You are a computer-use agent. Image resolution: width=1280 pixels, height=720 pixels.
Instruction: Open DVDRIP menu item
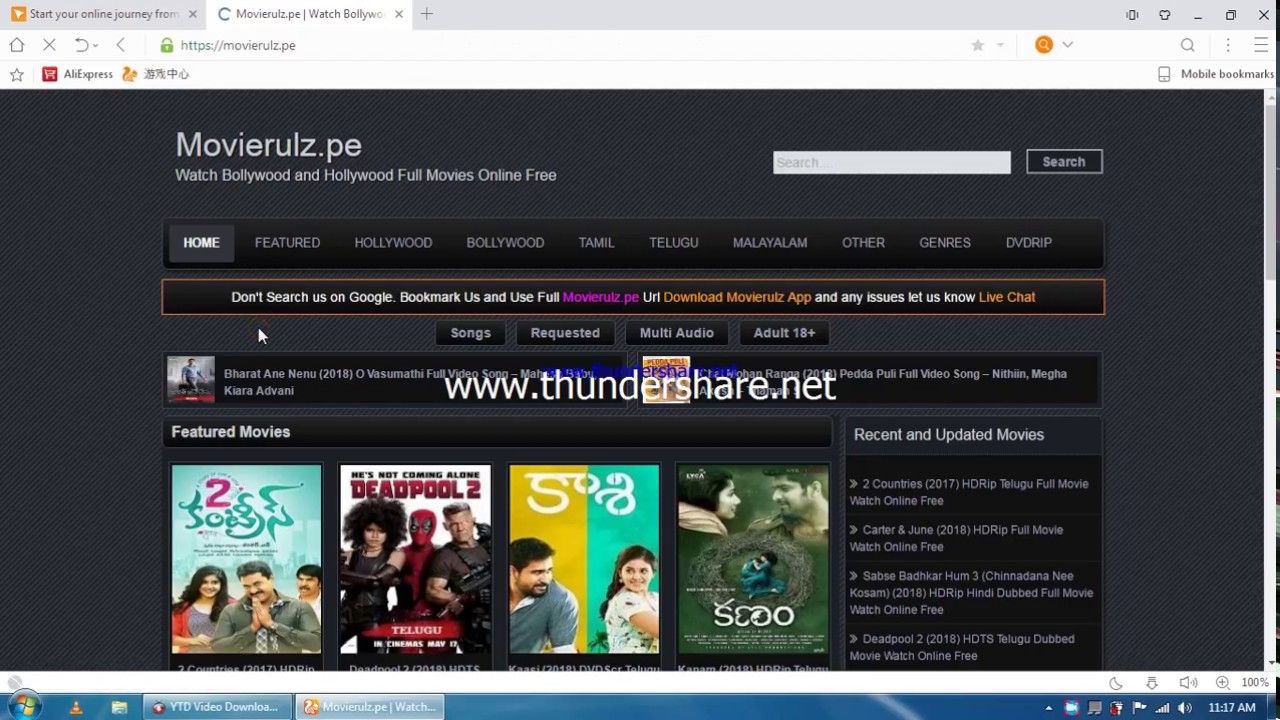click(1029, 243)
